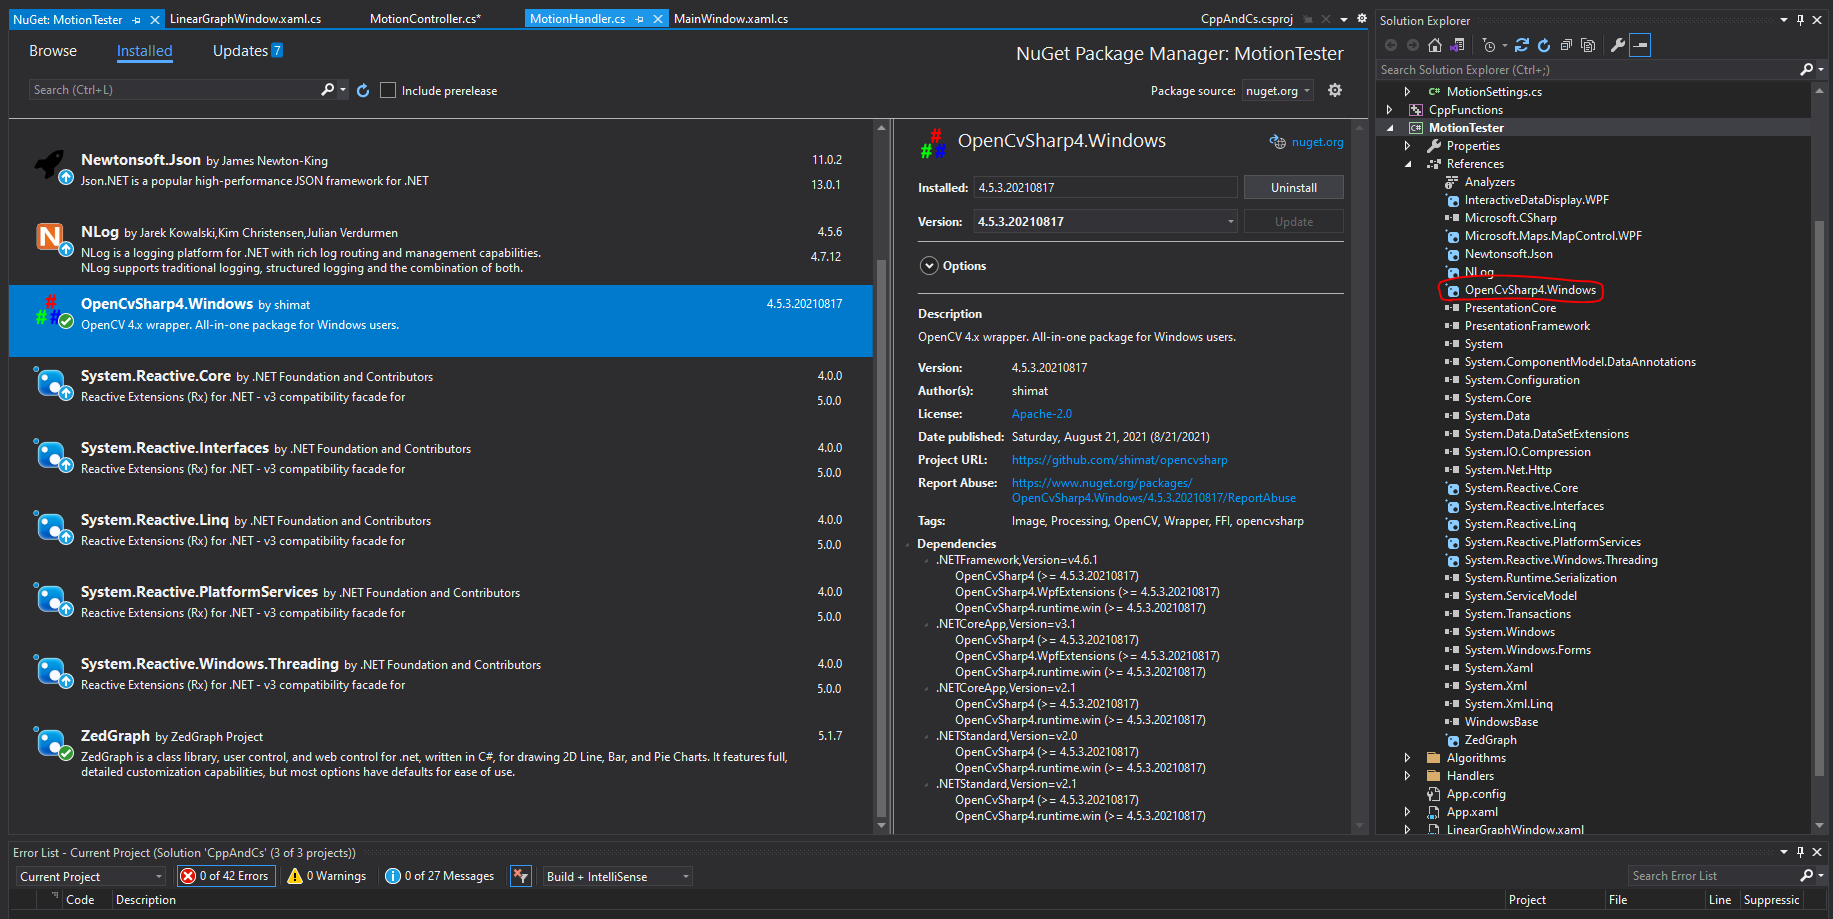Click the ZedGraph package icon
Screen dimensions: 1833x919
click(x=52, y=742)
